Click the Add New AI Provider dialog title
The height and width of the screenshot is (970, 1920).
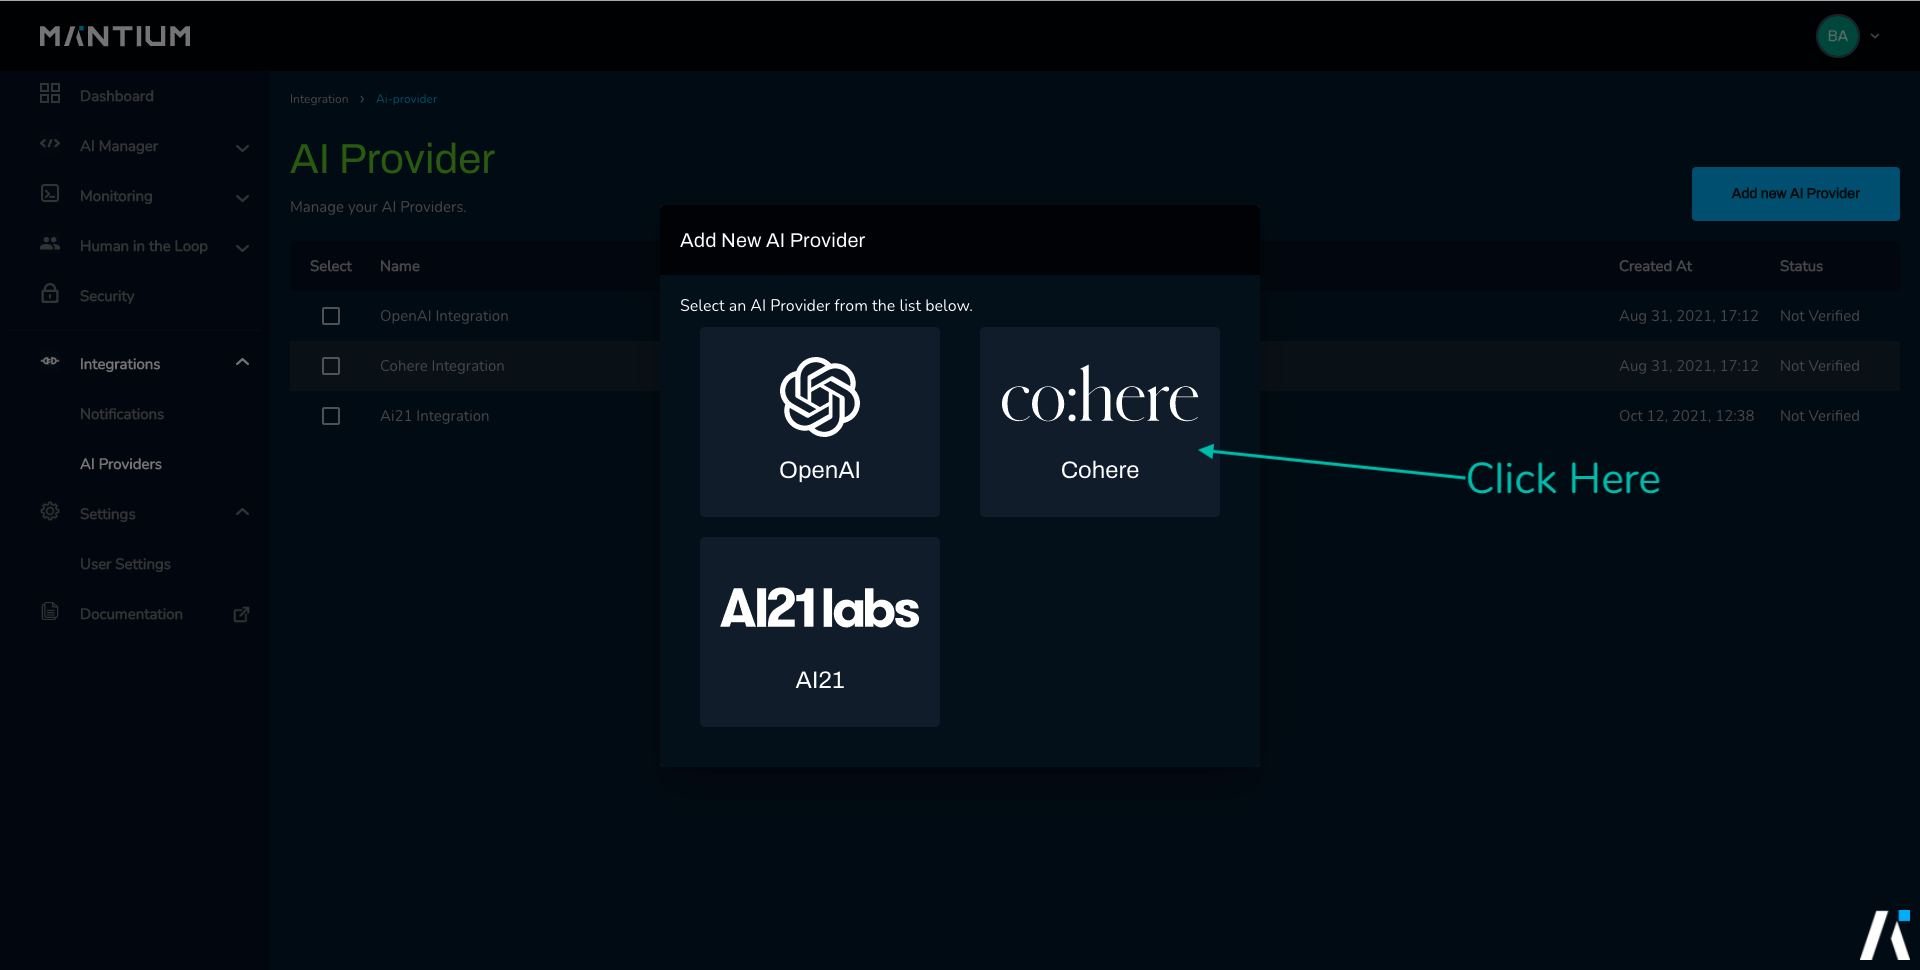coord(772,240)
